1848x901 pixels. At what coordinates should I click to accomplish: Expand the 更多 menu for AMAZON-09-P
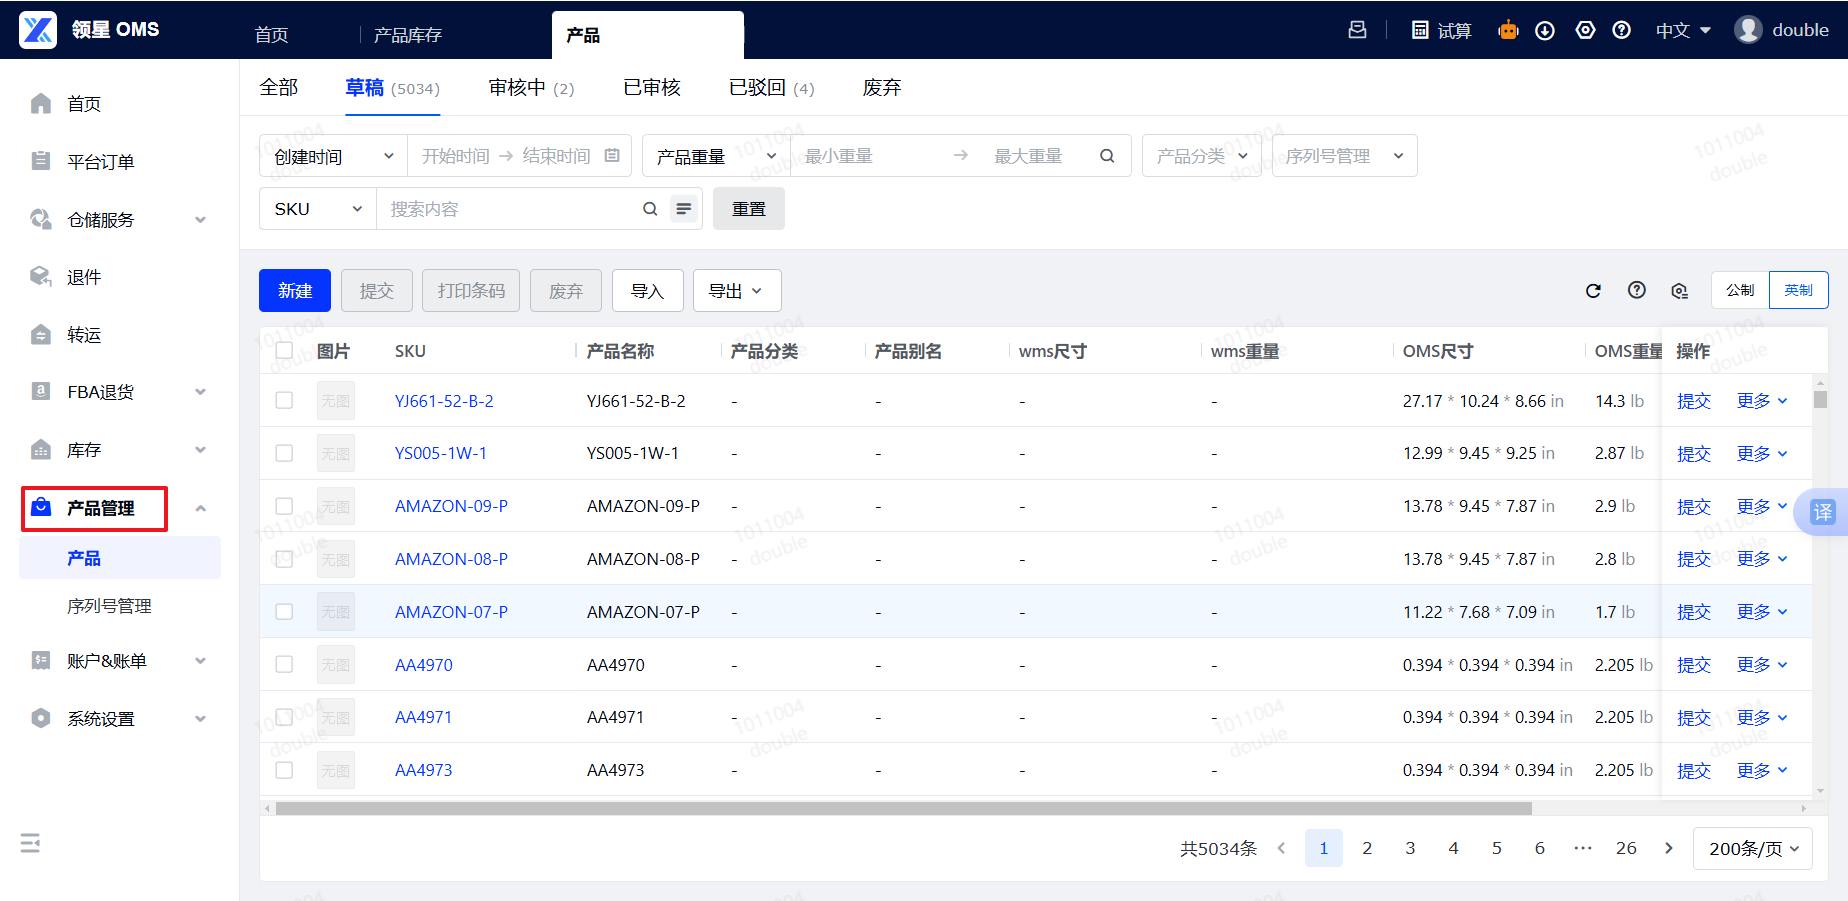1761,506
